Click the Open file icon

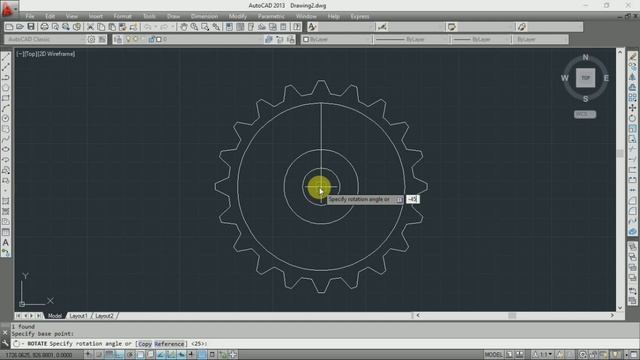pos(20,27)
